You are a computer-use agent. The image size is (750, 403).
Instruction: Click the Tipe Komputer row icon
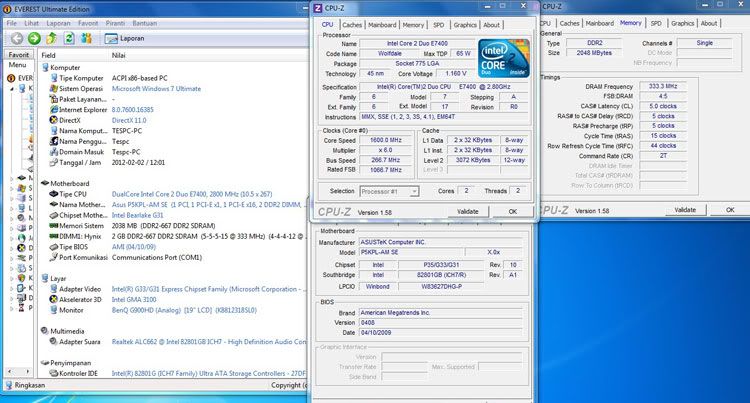[54, 78]
